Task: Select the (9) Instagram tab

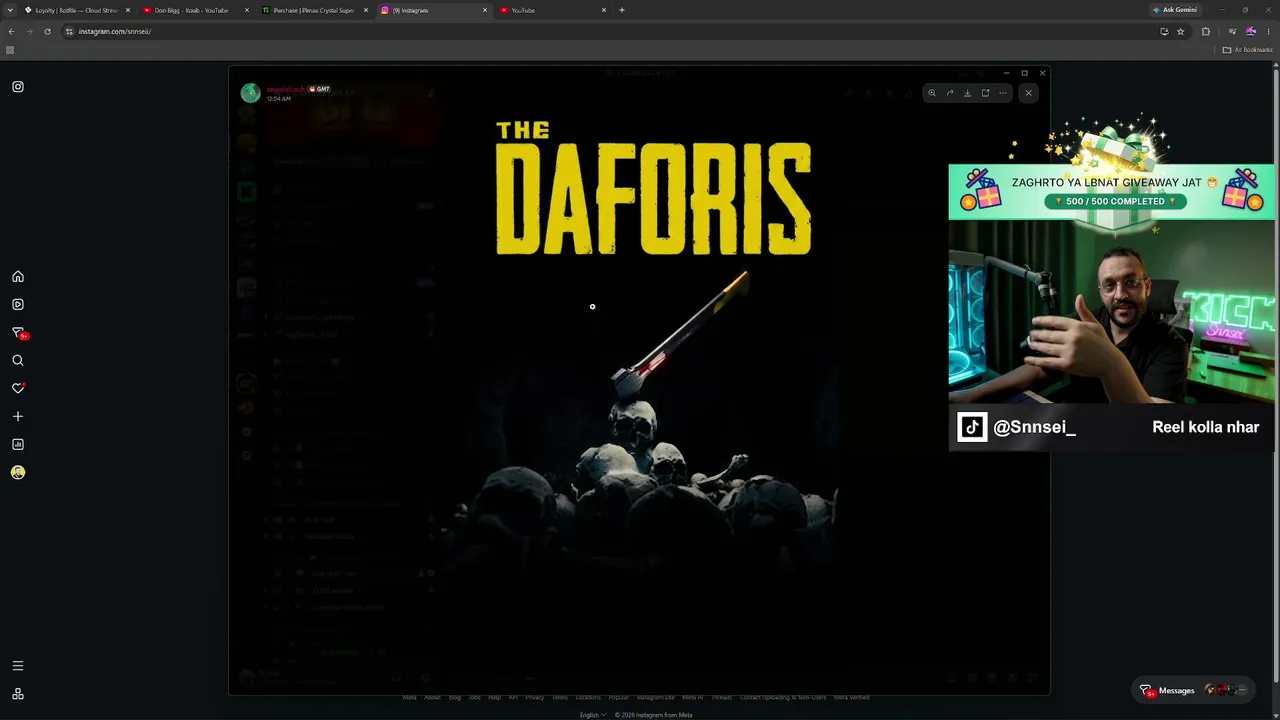Action: click(433, 10)
